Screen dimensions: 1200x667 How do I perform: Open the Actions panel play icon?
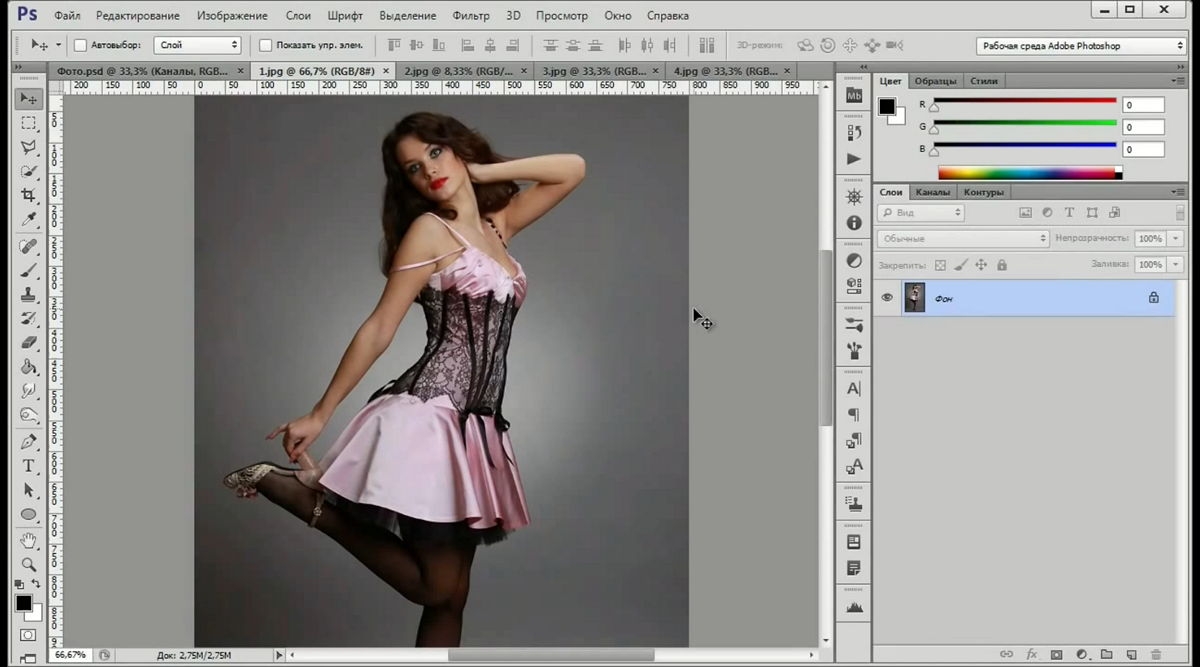tap(854, 158)
